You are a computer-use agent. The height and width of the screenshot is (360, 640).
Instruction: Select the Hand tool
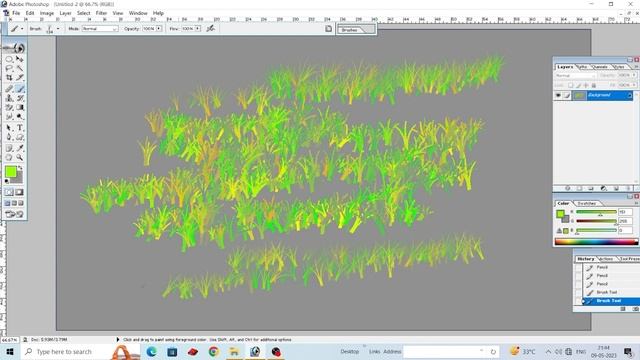(x=9, y=158)
